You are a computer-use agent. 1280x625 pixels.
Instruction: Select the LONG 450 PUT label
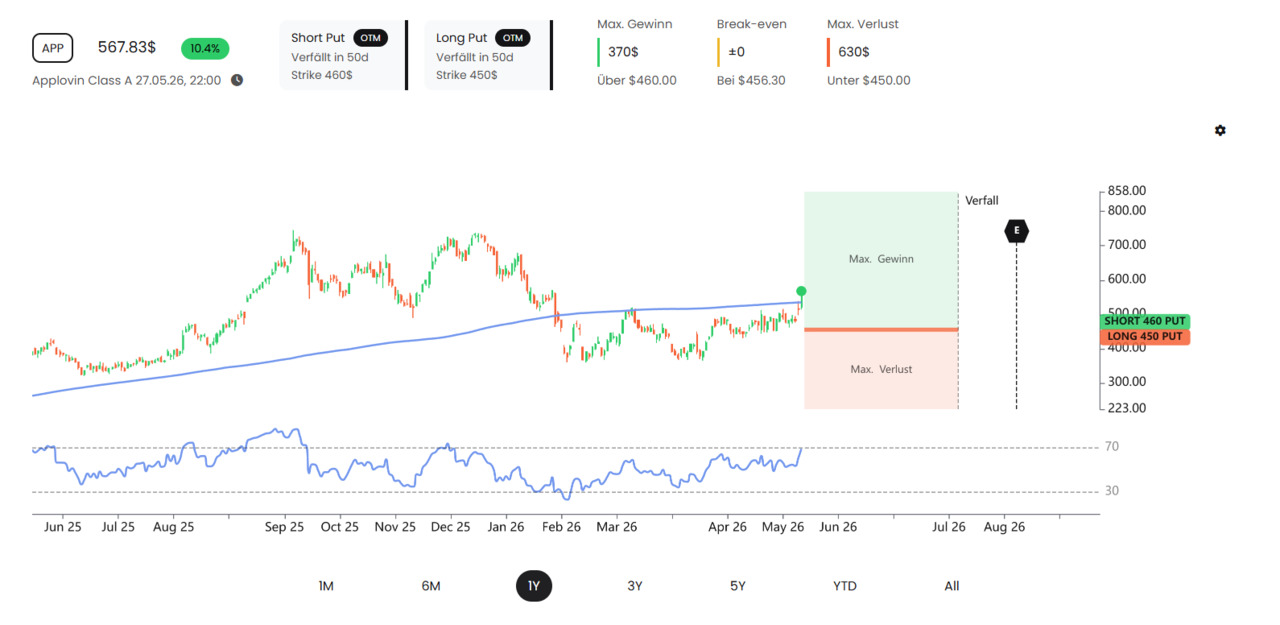(x=1145, y=337)
